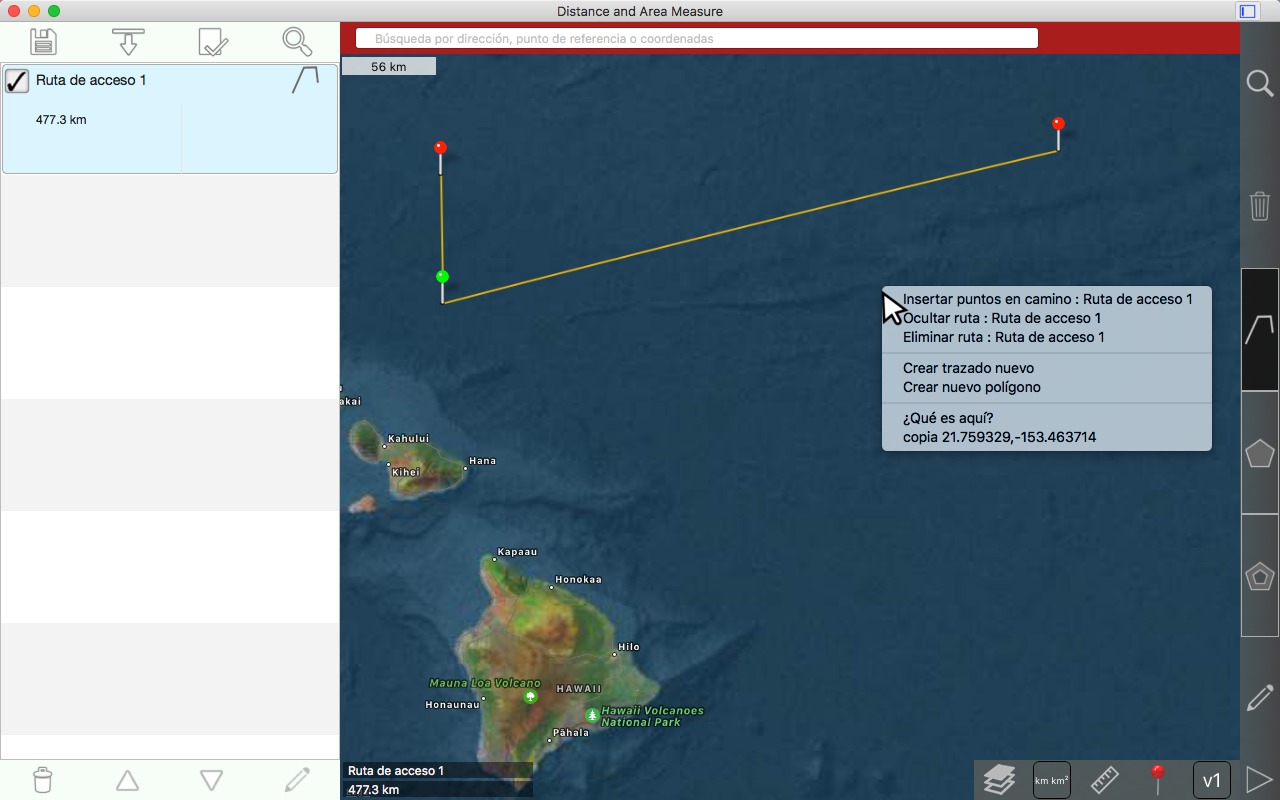Image resolution: width=1280 pixels, height=800 pixels.
Task: Click the sidebar toggle icon in title bar
Action: click(1247, 12)
